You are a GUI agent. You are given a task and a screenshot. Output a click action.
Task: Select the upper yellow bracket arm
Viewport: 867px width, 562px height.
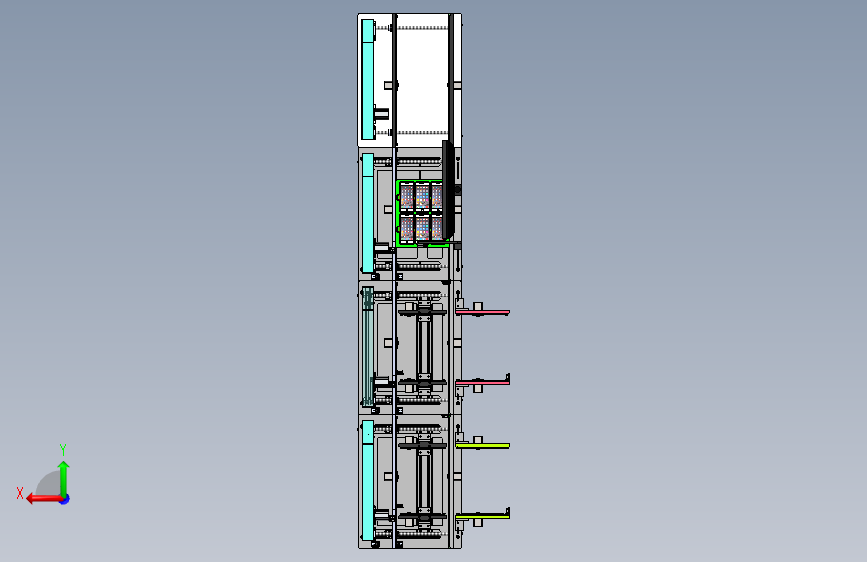point(483,445)
